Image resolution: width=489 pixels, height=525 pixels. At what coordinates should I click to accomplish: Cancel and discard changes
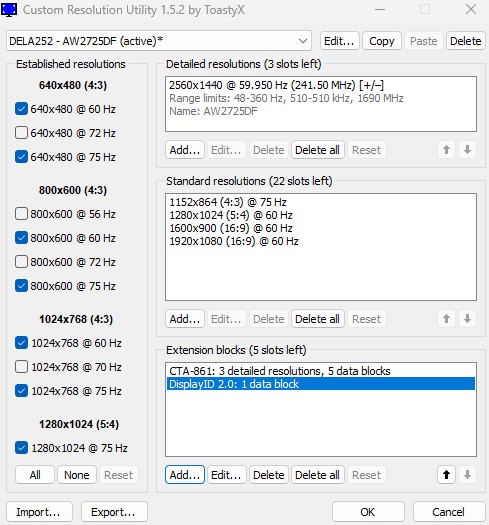click(x=449, y=512)
